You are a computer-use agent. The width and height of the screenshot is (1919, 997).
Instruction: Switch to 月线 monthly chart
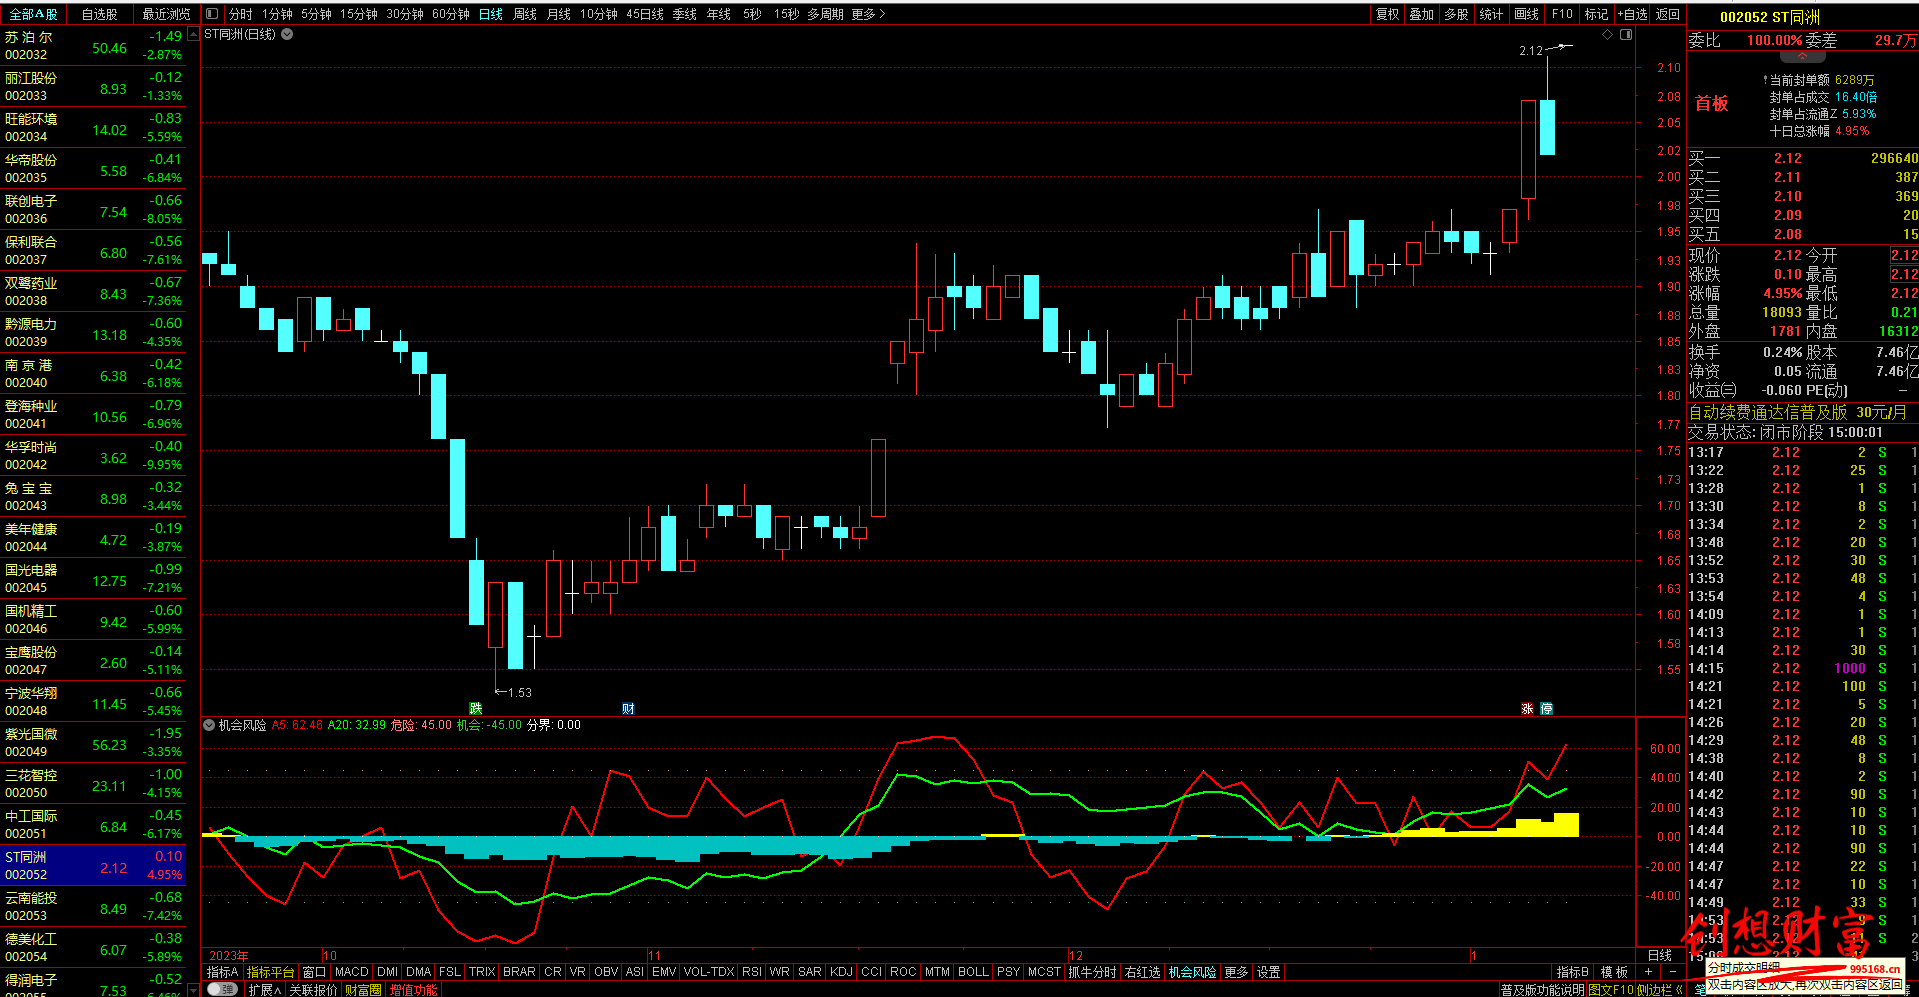(559, 14)
